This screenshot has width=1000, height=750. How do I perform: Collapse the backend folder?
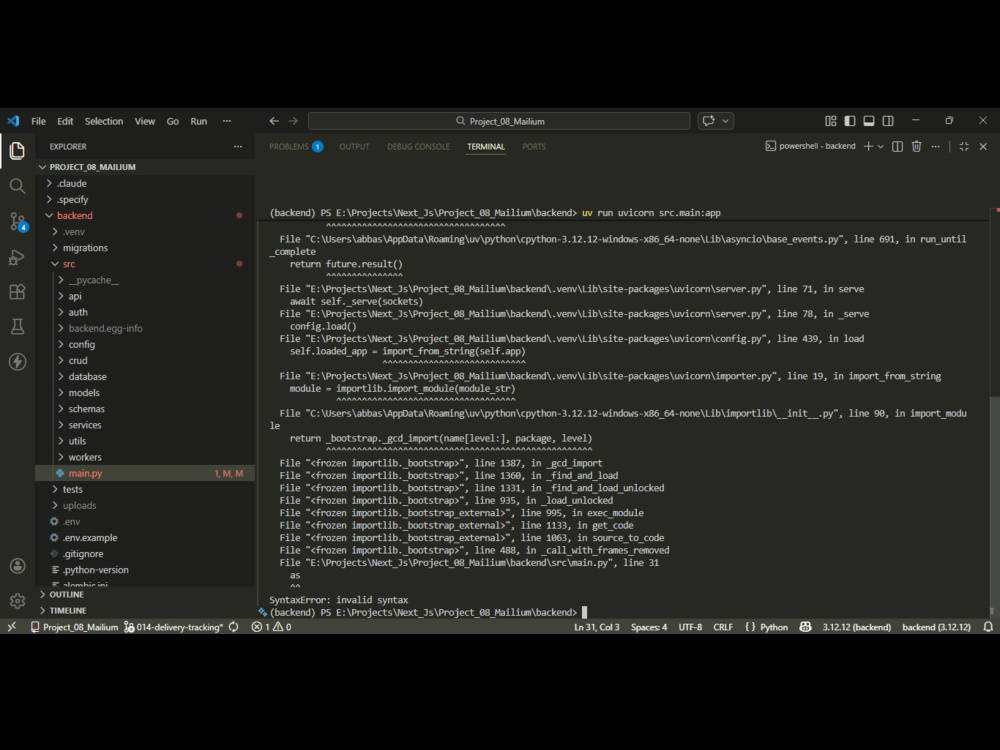145,216
